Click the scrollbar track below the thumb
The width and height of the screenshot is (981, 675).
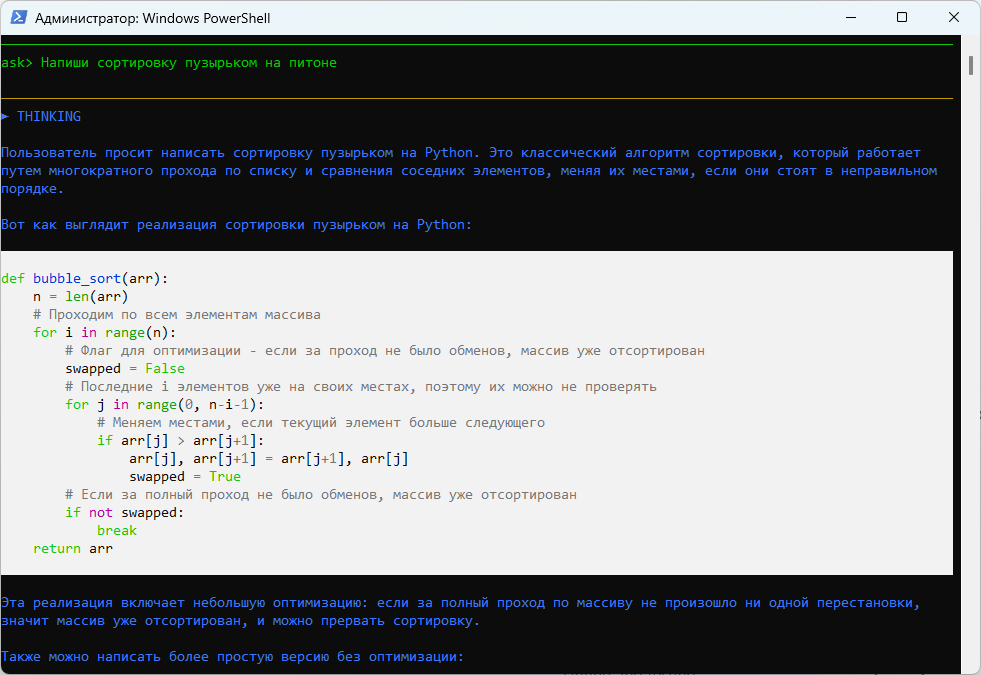tap(970, 400)
